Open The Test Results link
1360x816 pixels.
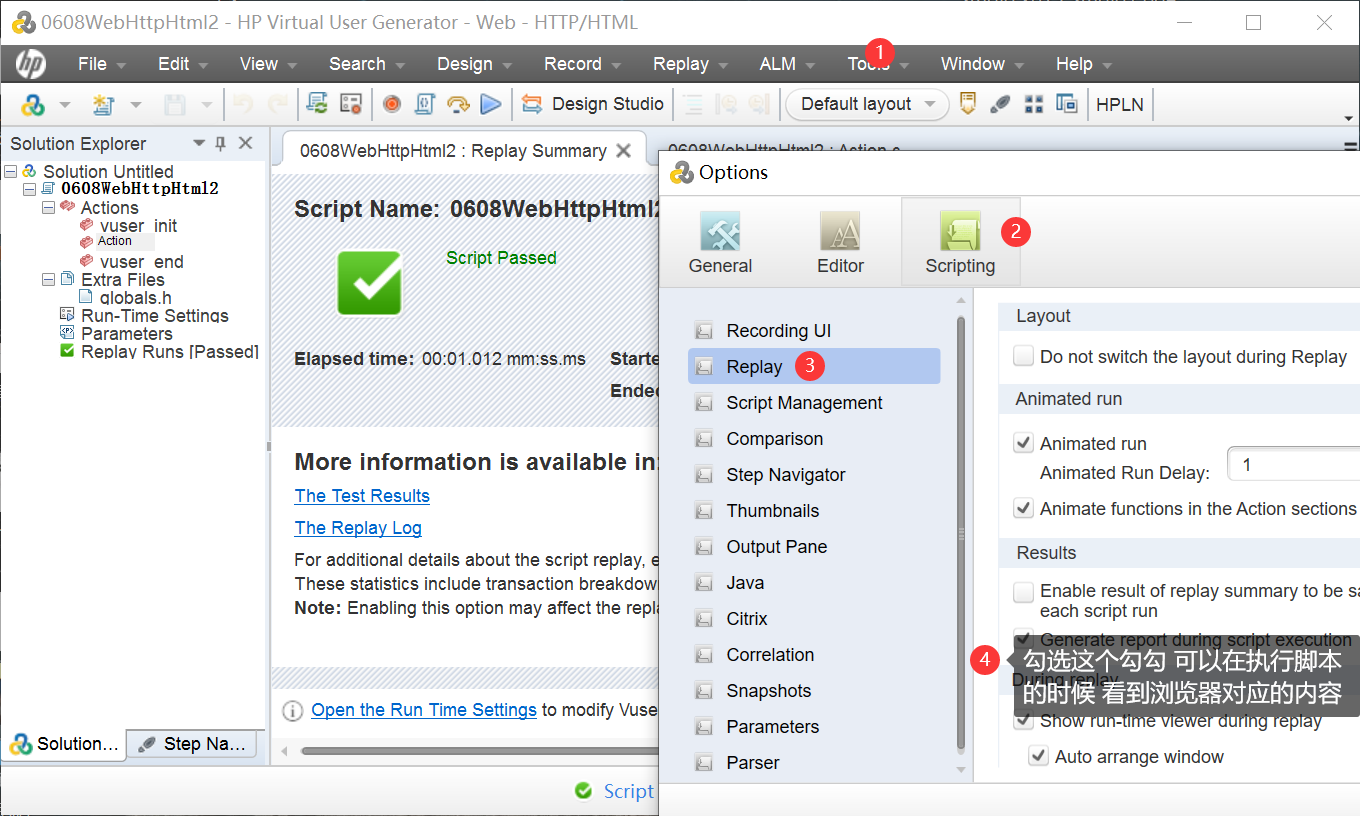[362, 496]
